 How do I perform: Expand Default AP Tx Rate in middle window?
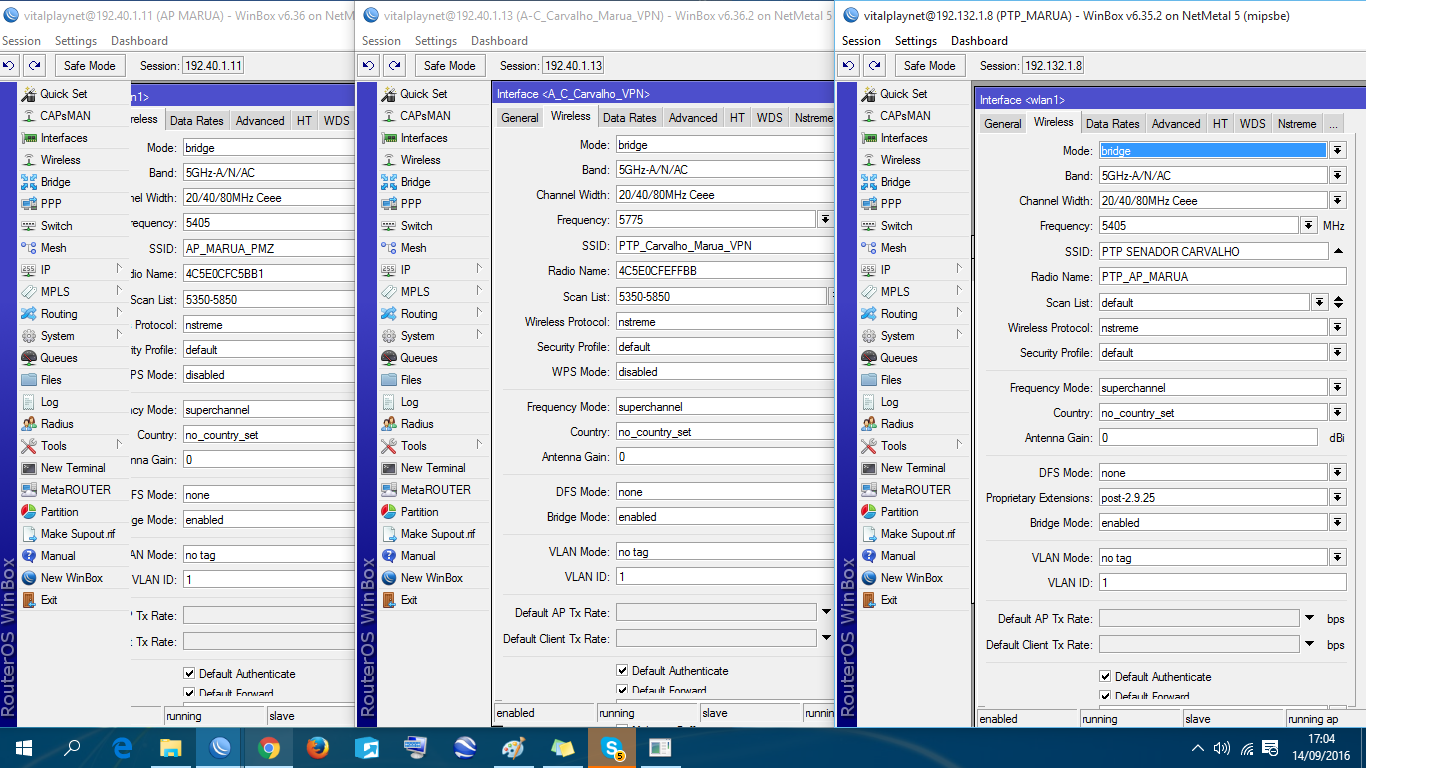[x=826, y=612]
